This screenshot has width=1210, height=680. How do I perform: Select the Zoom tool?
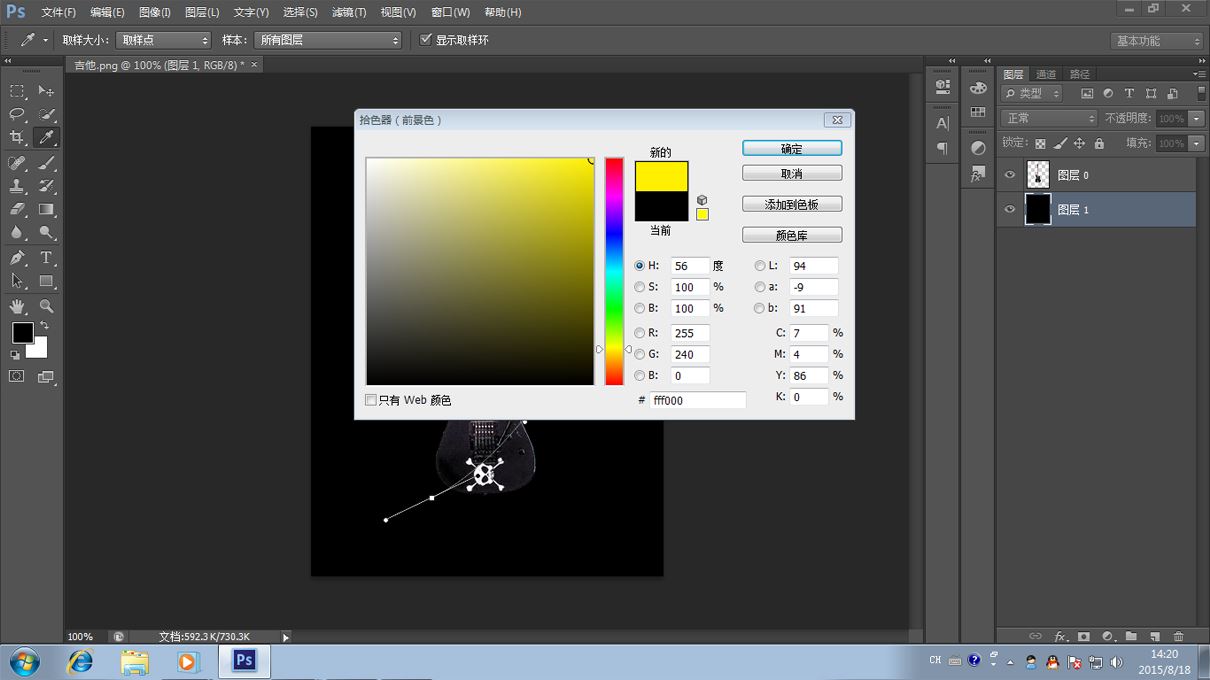tap(46, 306)
